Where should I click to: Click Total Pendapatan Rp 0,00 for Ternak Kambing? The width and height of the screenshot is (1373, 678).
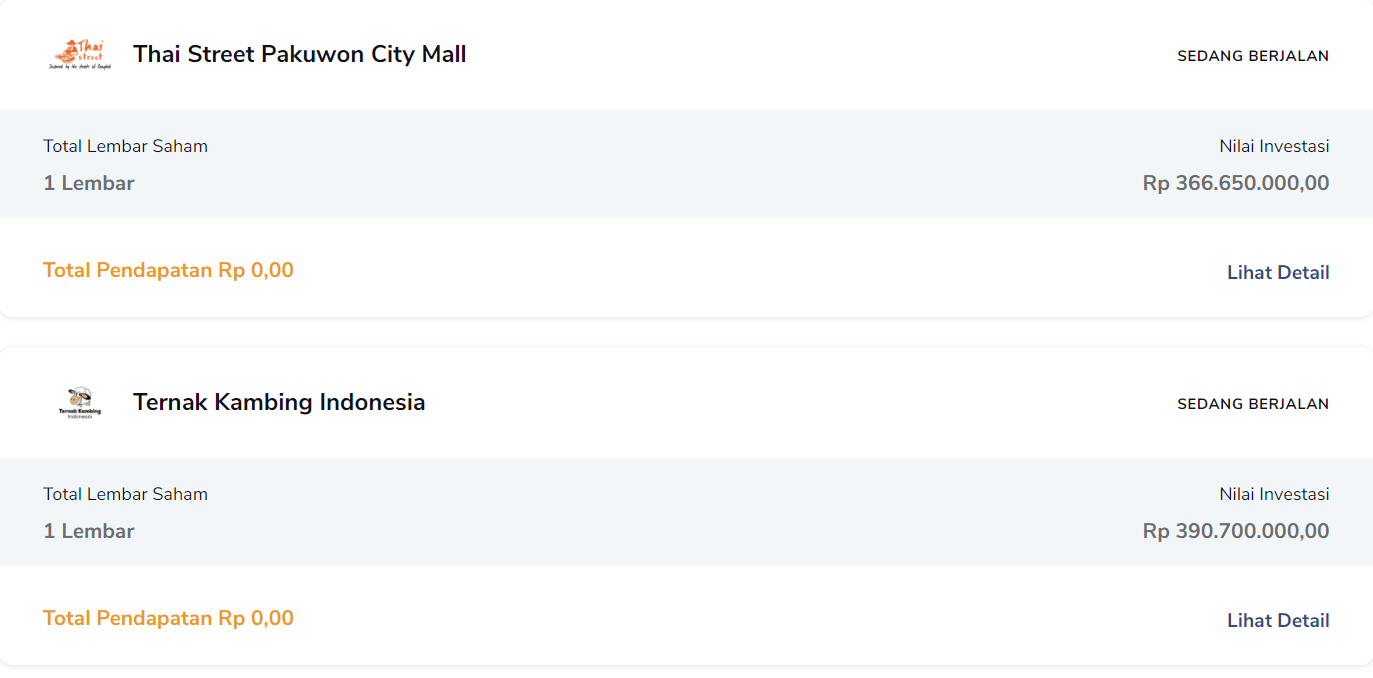[x=168, y=618]
